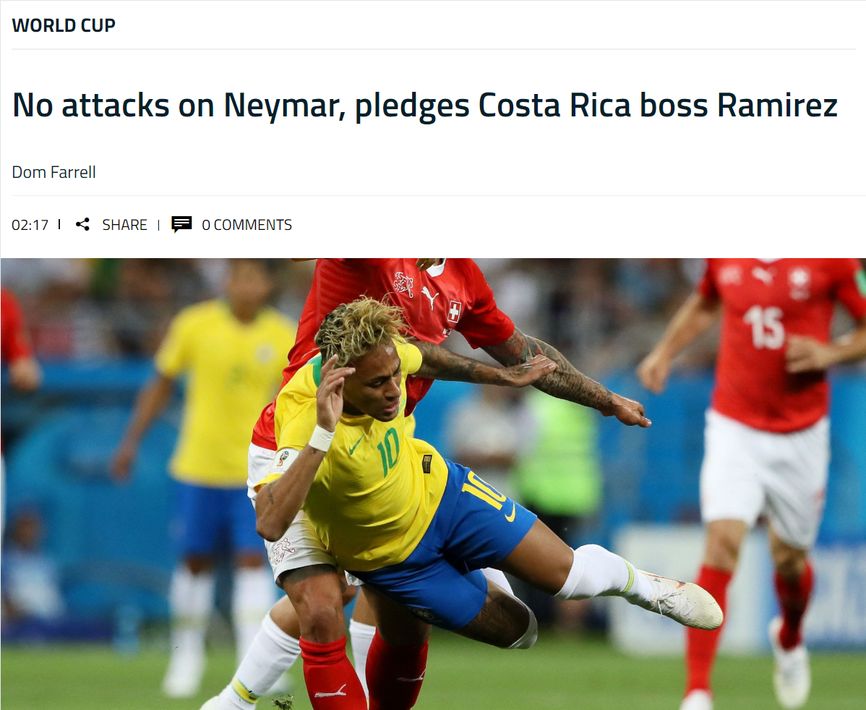866x710 pixels.
Task: Click the Puma logo on the red jersey
Action: 430,298
